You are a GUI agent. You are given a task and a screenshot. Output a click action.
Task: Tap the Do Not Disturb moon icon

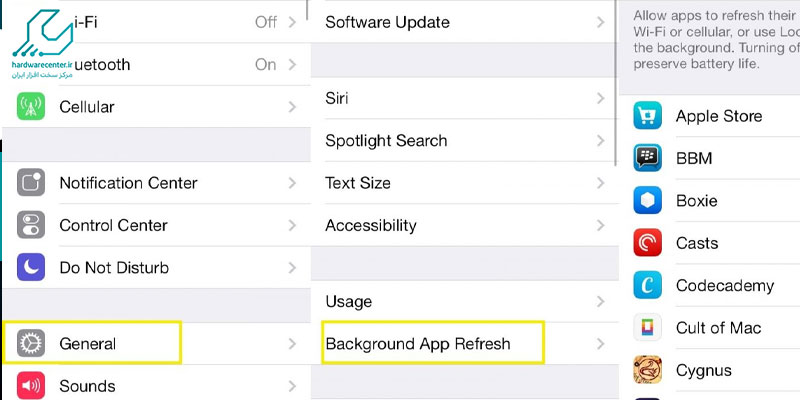[x=31, y=268]
